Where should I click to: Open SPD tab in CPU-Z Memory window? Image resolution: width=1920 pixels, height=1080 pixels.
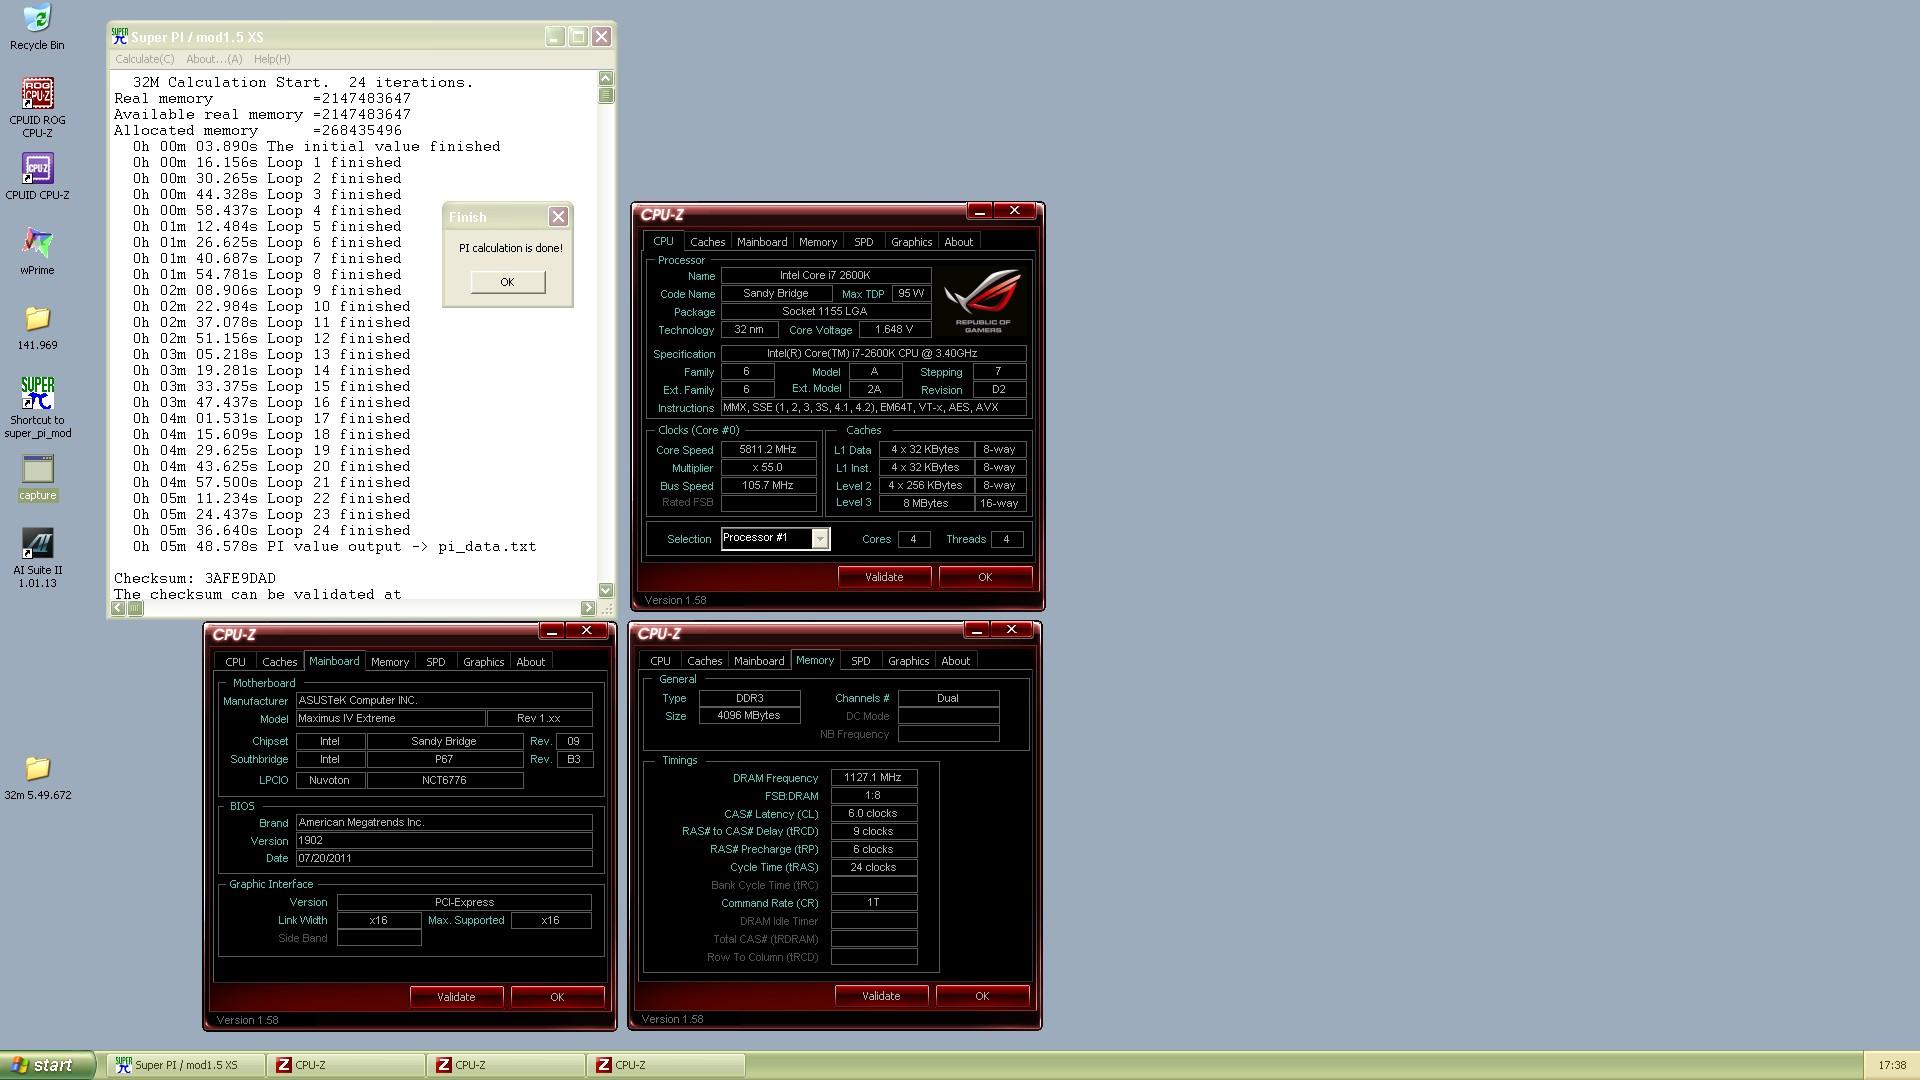860,661
